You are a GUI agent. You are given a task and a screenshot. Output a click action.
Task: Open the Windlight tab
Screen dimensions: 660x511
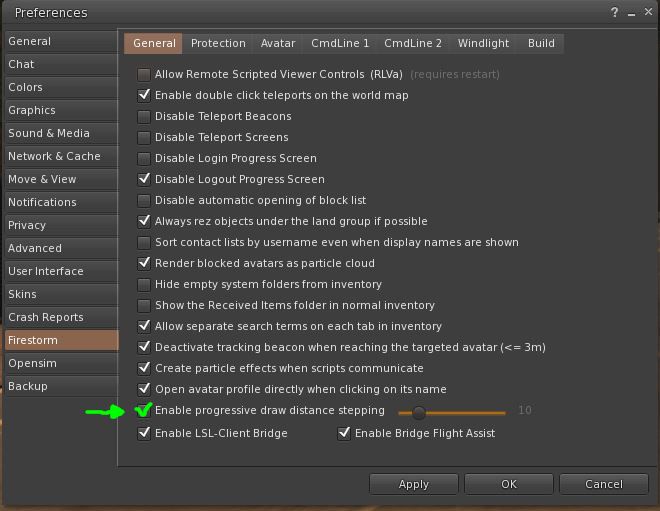coord(483,43)
